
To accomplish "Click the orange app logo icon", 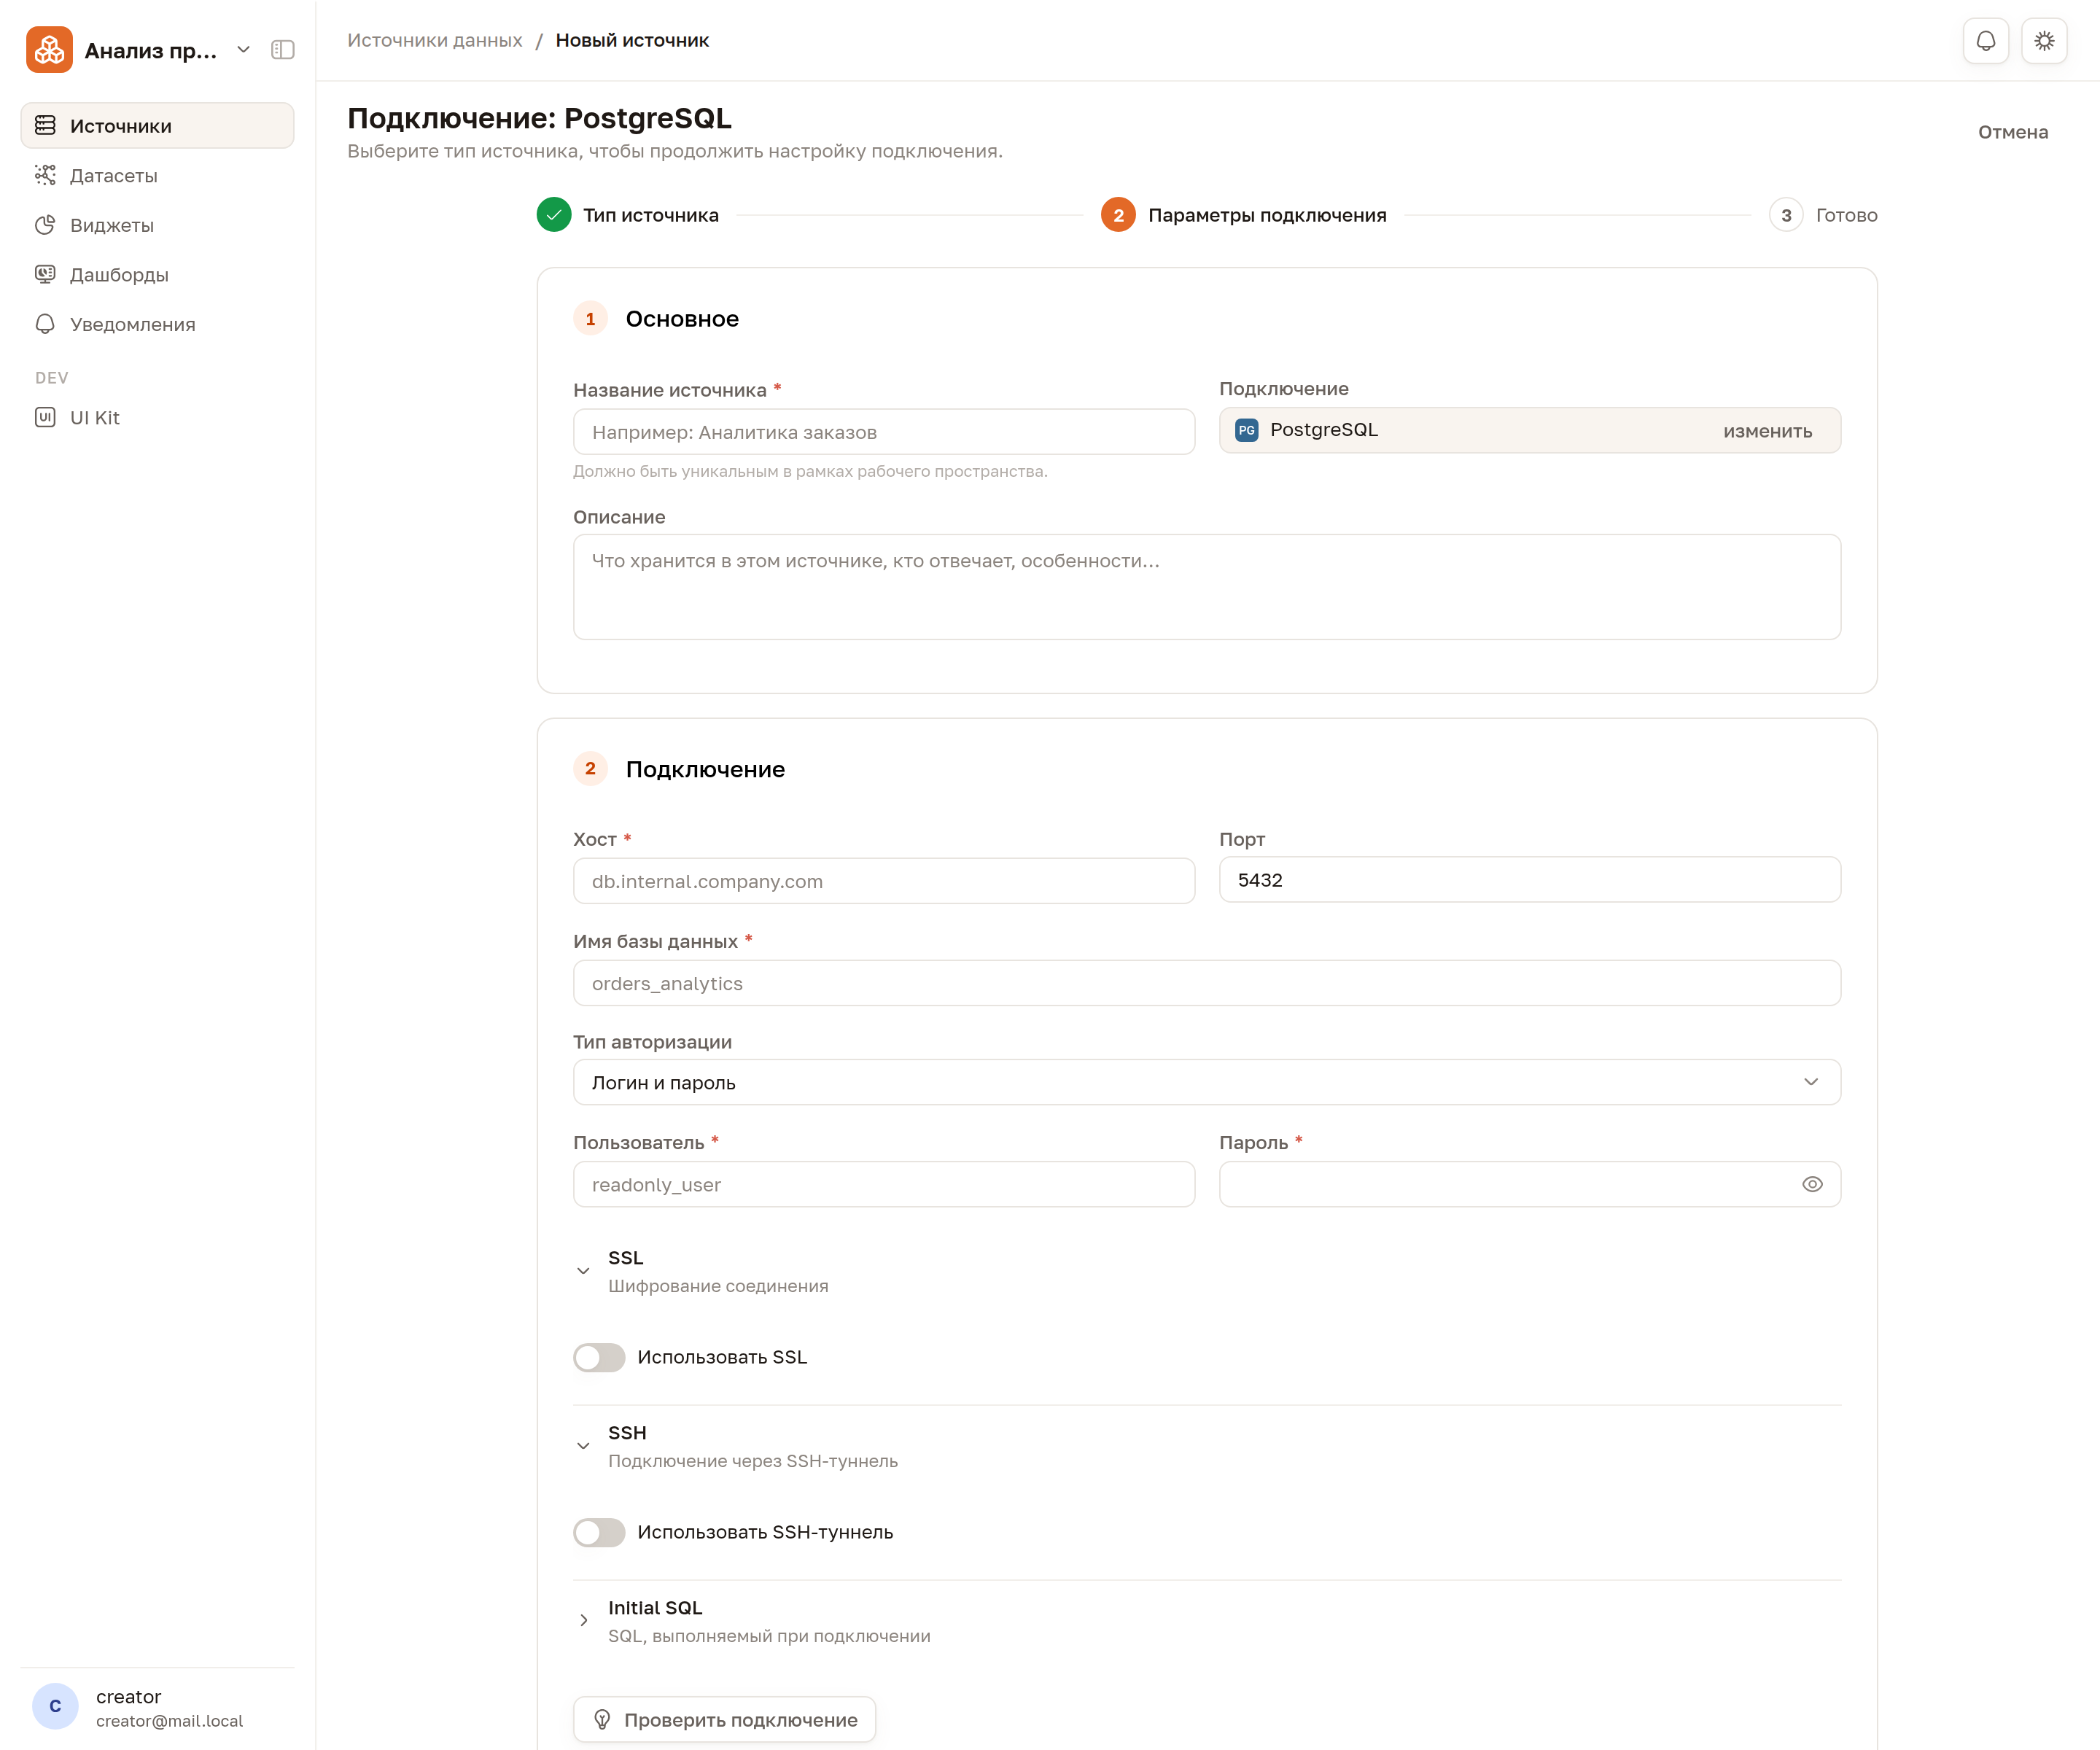I will [49, 50].
